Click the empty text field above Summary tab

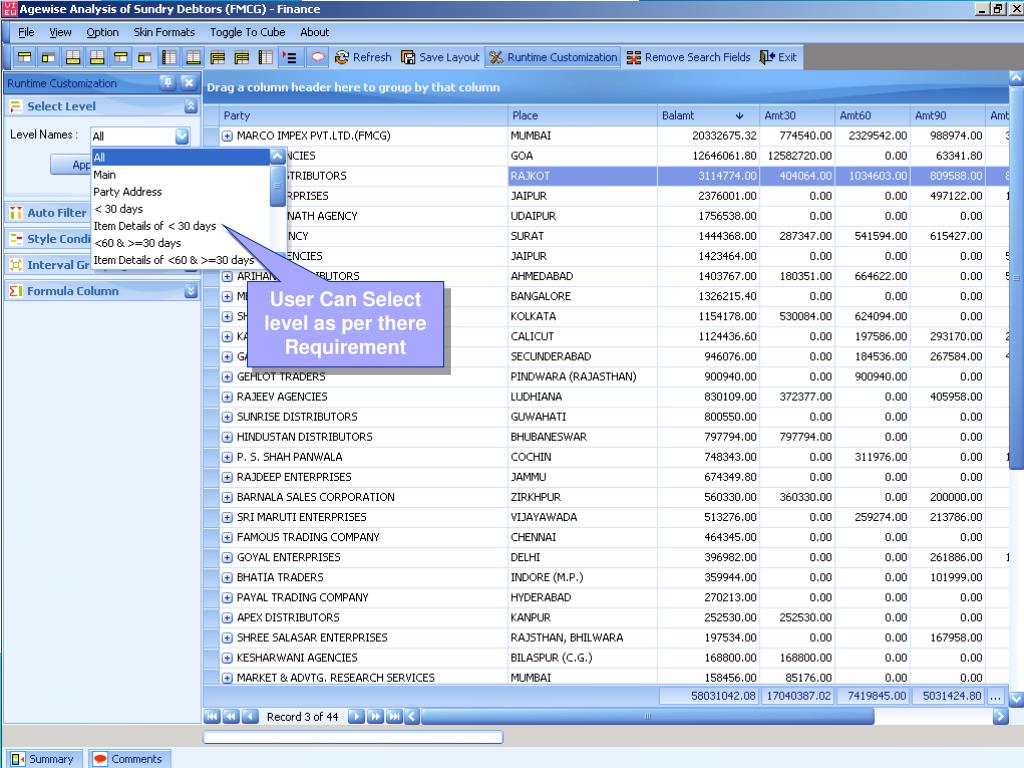coord(353,737)
